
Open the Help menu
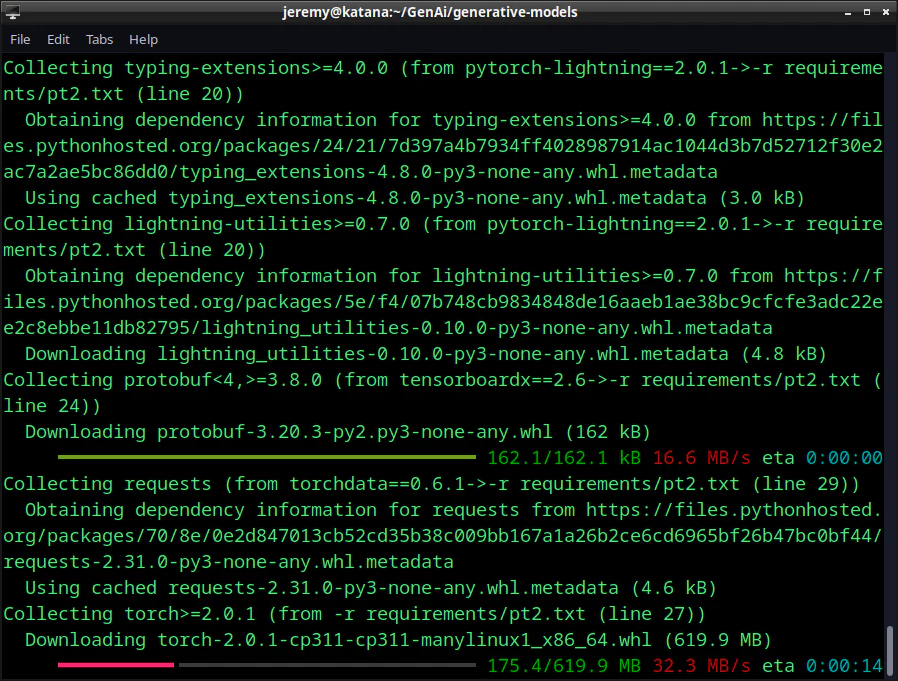[x=143, y=40]
